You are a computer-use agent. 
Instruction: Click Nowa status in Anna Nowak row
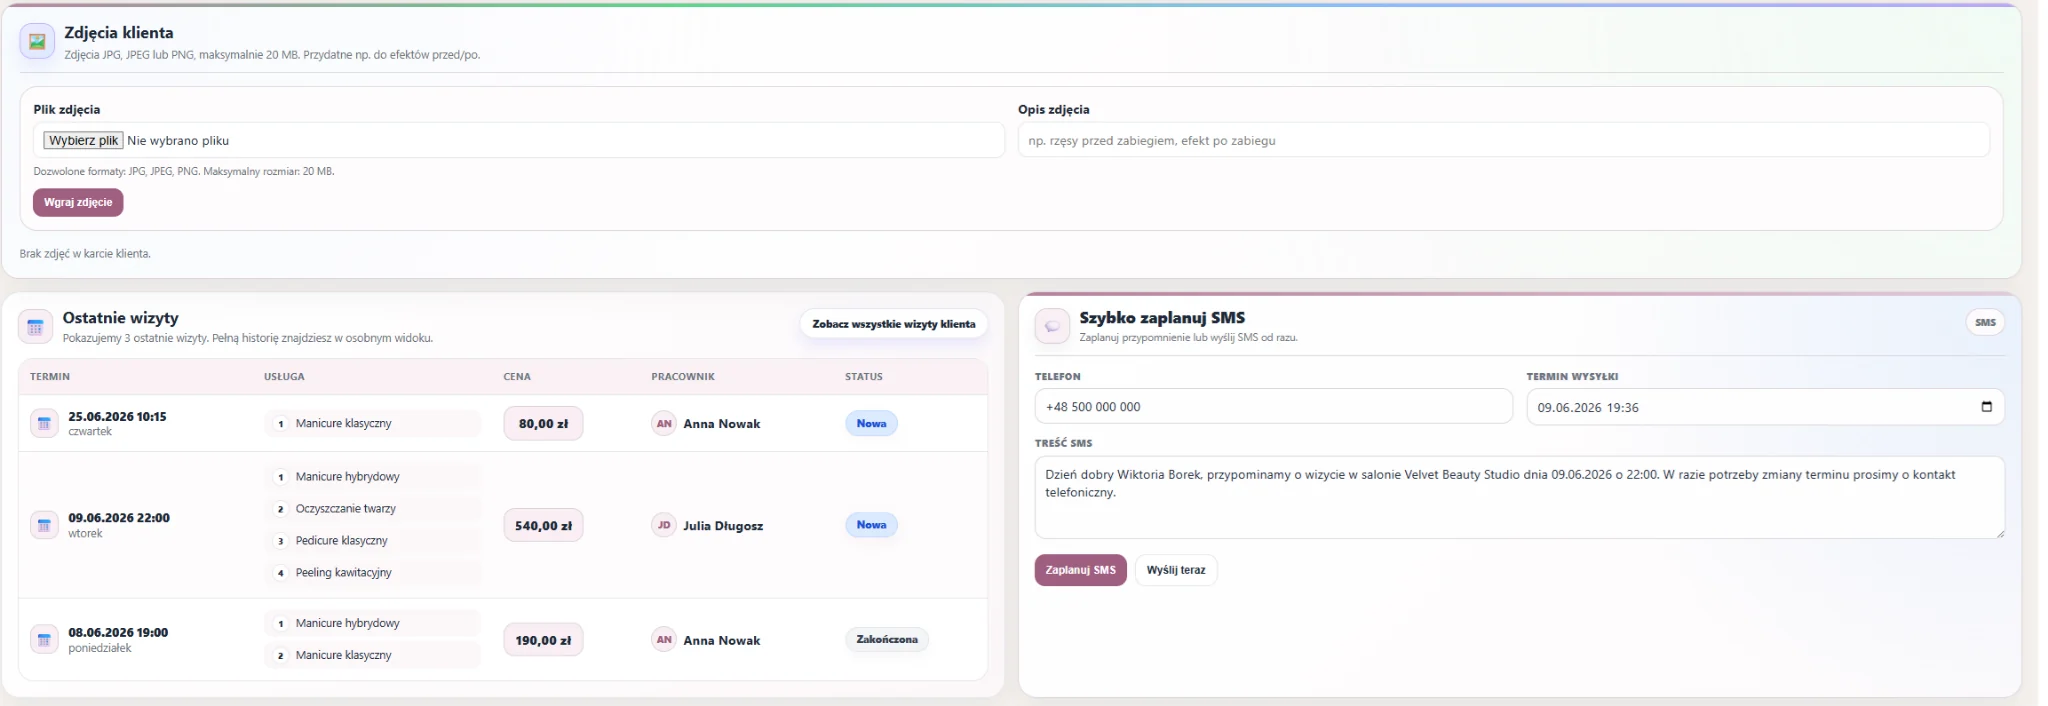[871, 423]
